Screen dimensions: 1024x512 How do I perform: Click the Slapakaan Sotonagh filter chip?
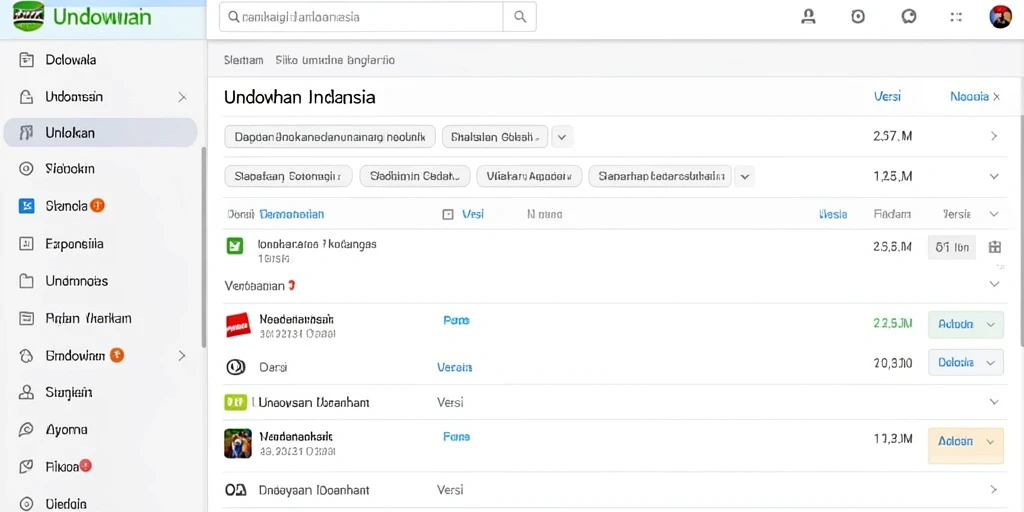pos(288,176)
